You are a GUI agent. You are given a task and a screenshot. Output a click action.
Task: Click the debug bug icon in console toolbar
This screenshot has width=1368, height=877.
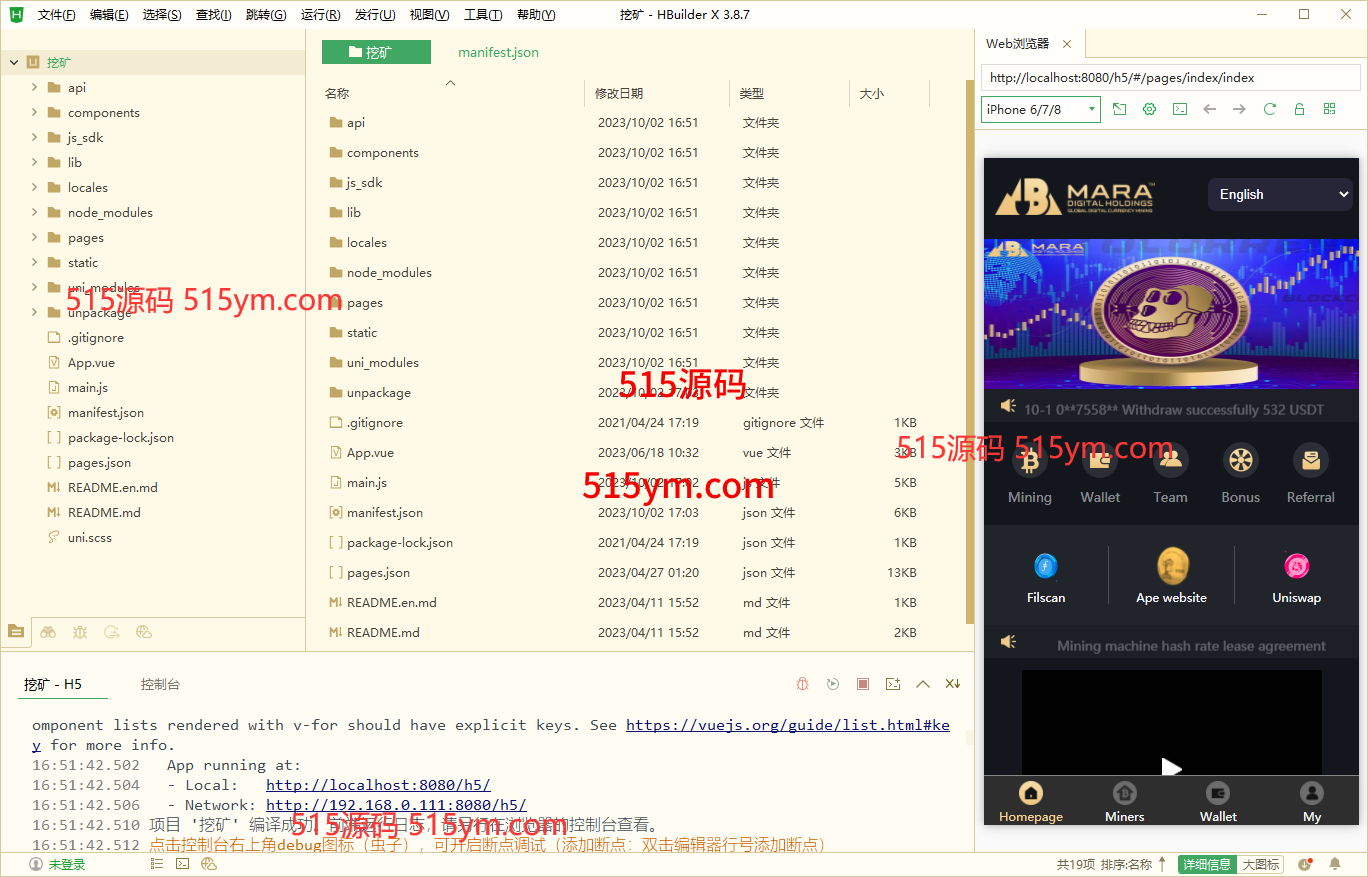click(802, 684)
